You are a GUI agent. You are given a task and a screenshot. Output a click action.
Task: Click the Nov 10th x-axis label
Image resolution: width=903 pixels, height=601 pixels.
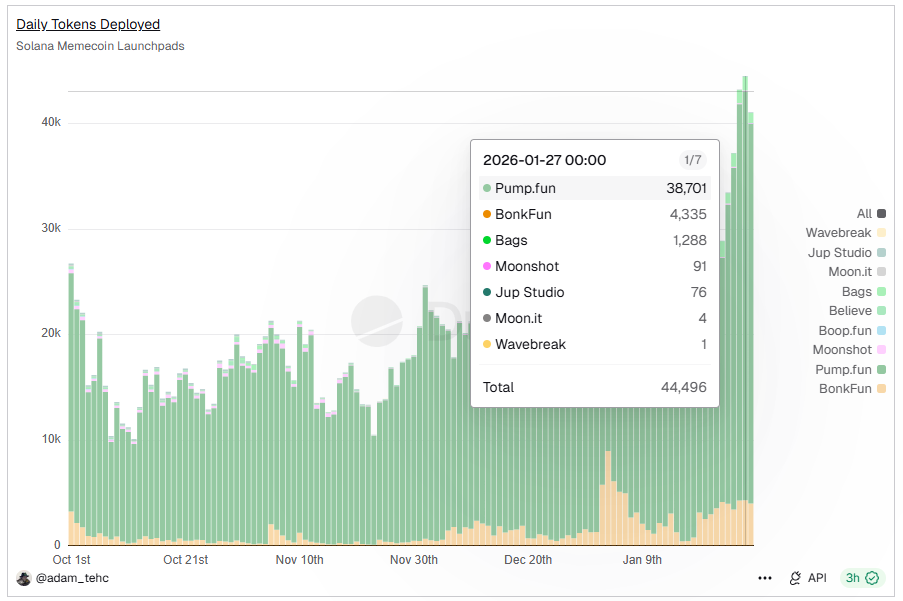tap(299, 560)
